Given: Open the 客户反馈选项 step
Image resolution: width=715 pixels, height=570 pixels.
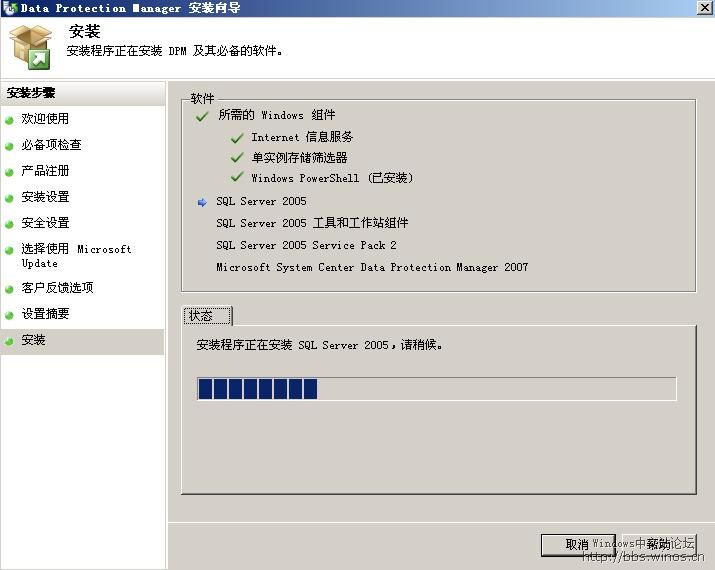Looking at the screenshot, I should pos(57,288).
